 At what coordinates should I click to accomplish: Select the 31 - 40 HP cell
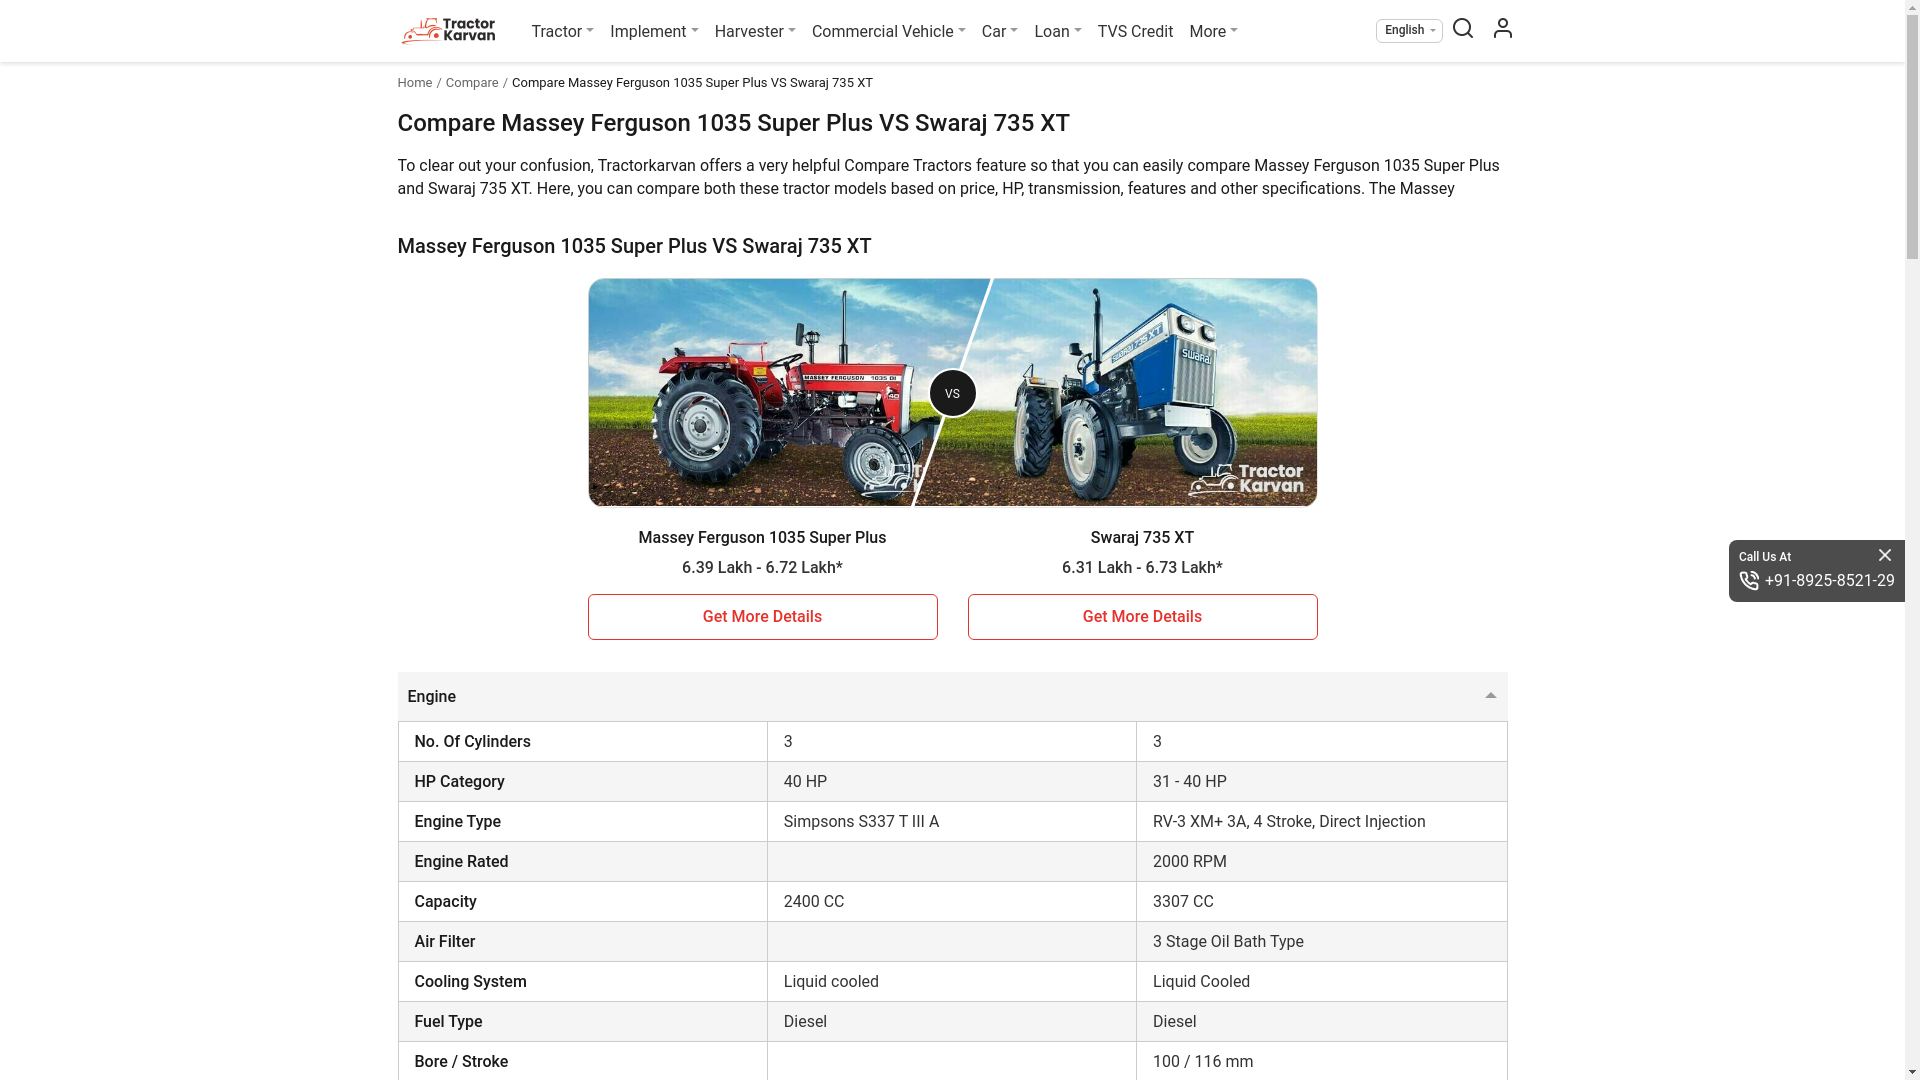click(x=1321, y=782)
